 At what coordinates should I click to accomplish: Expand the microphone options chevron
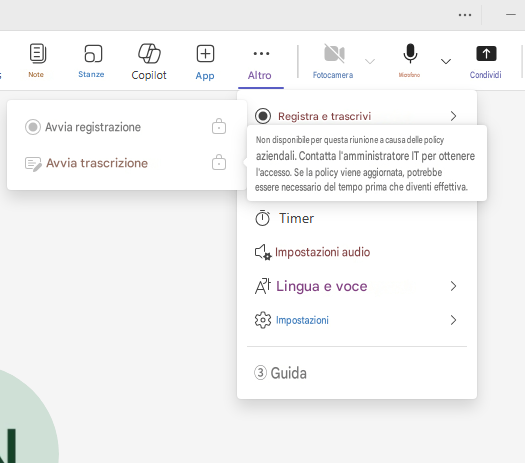446,61
